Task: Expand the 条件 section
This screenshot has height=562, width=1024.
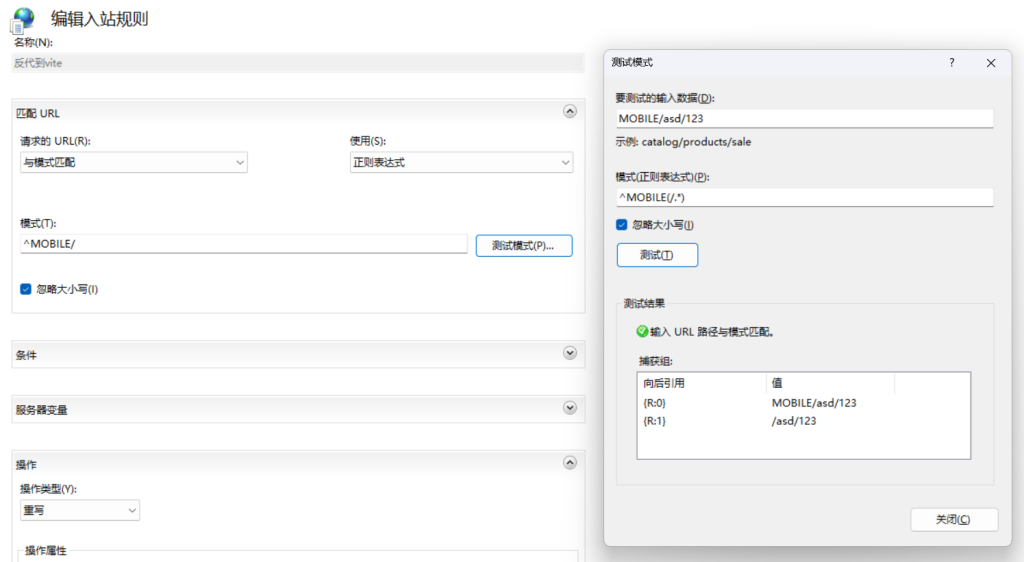Action: pyautogui.click(x=570, y=353)
